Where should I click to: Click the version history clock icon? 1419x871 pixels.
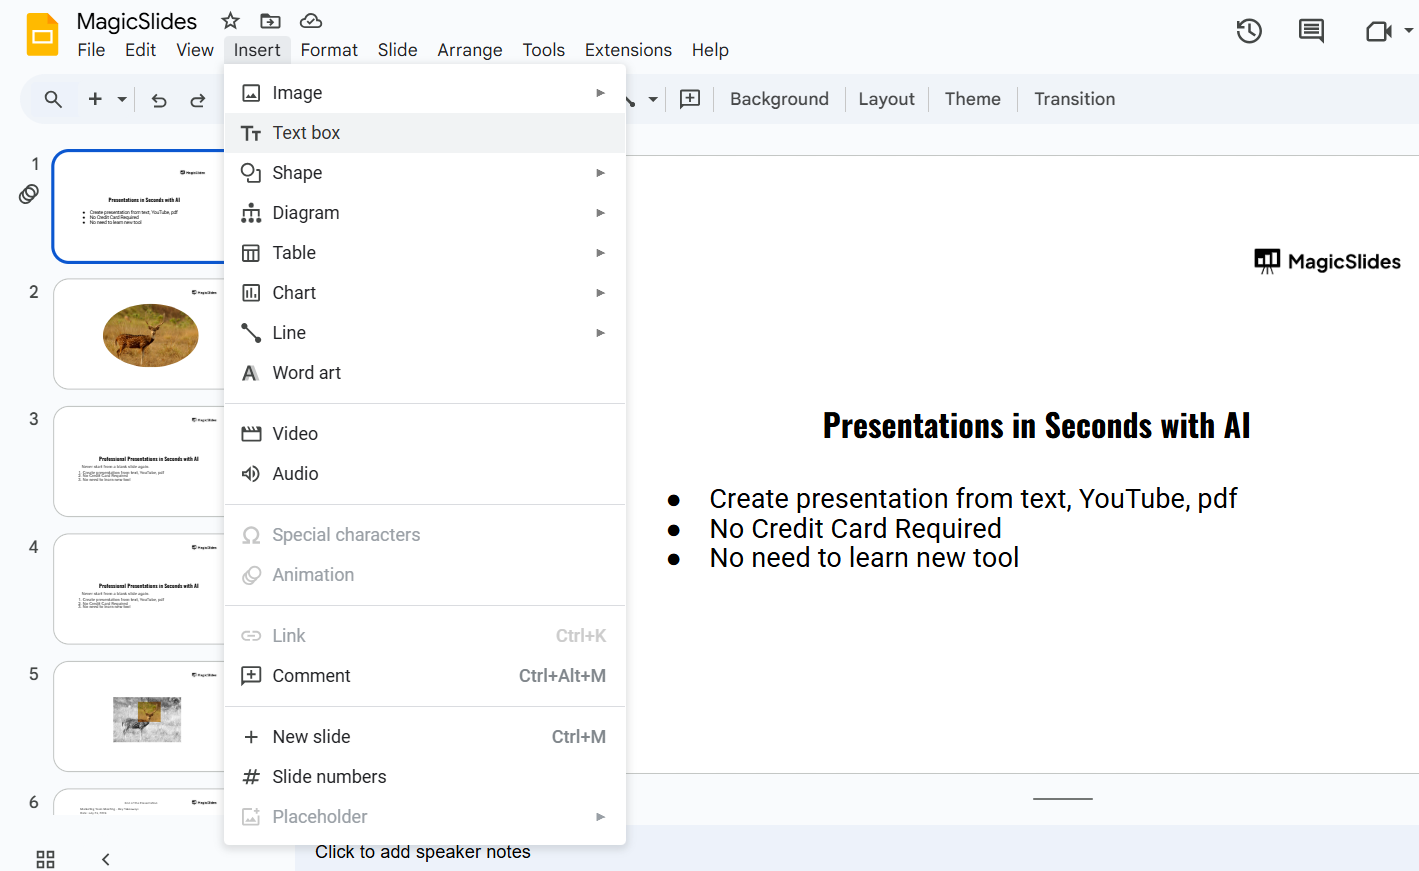[1249, 32]
